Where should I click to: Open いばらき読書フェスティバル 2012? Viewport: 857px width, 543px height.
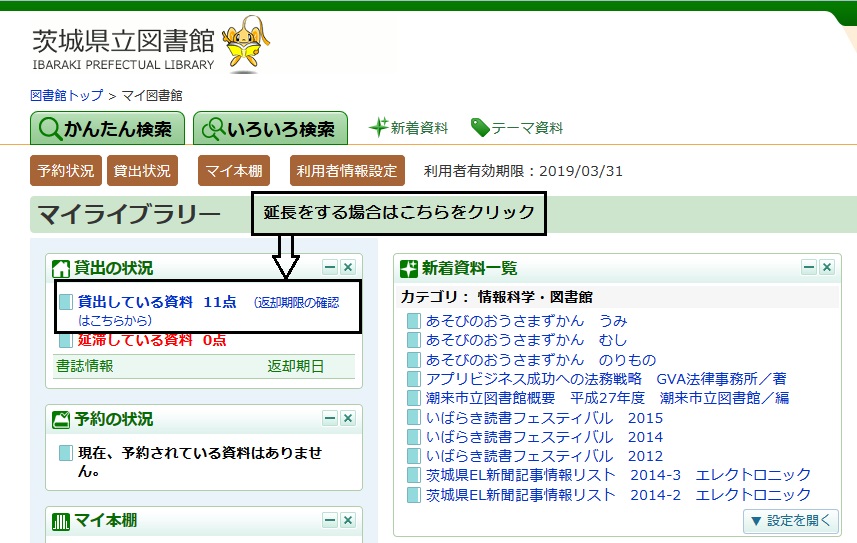coord(544,456)
